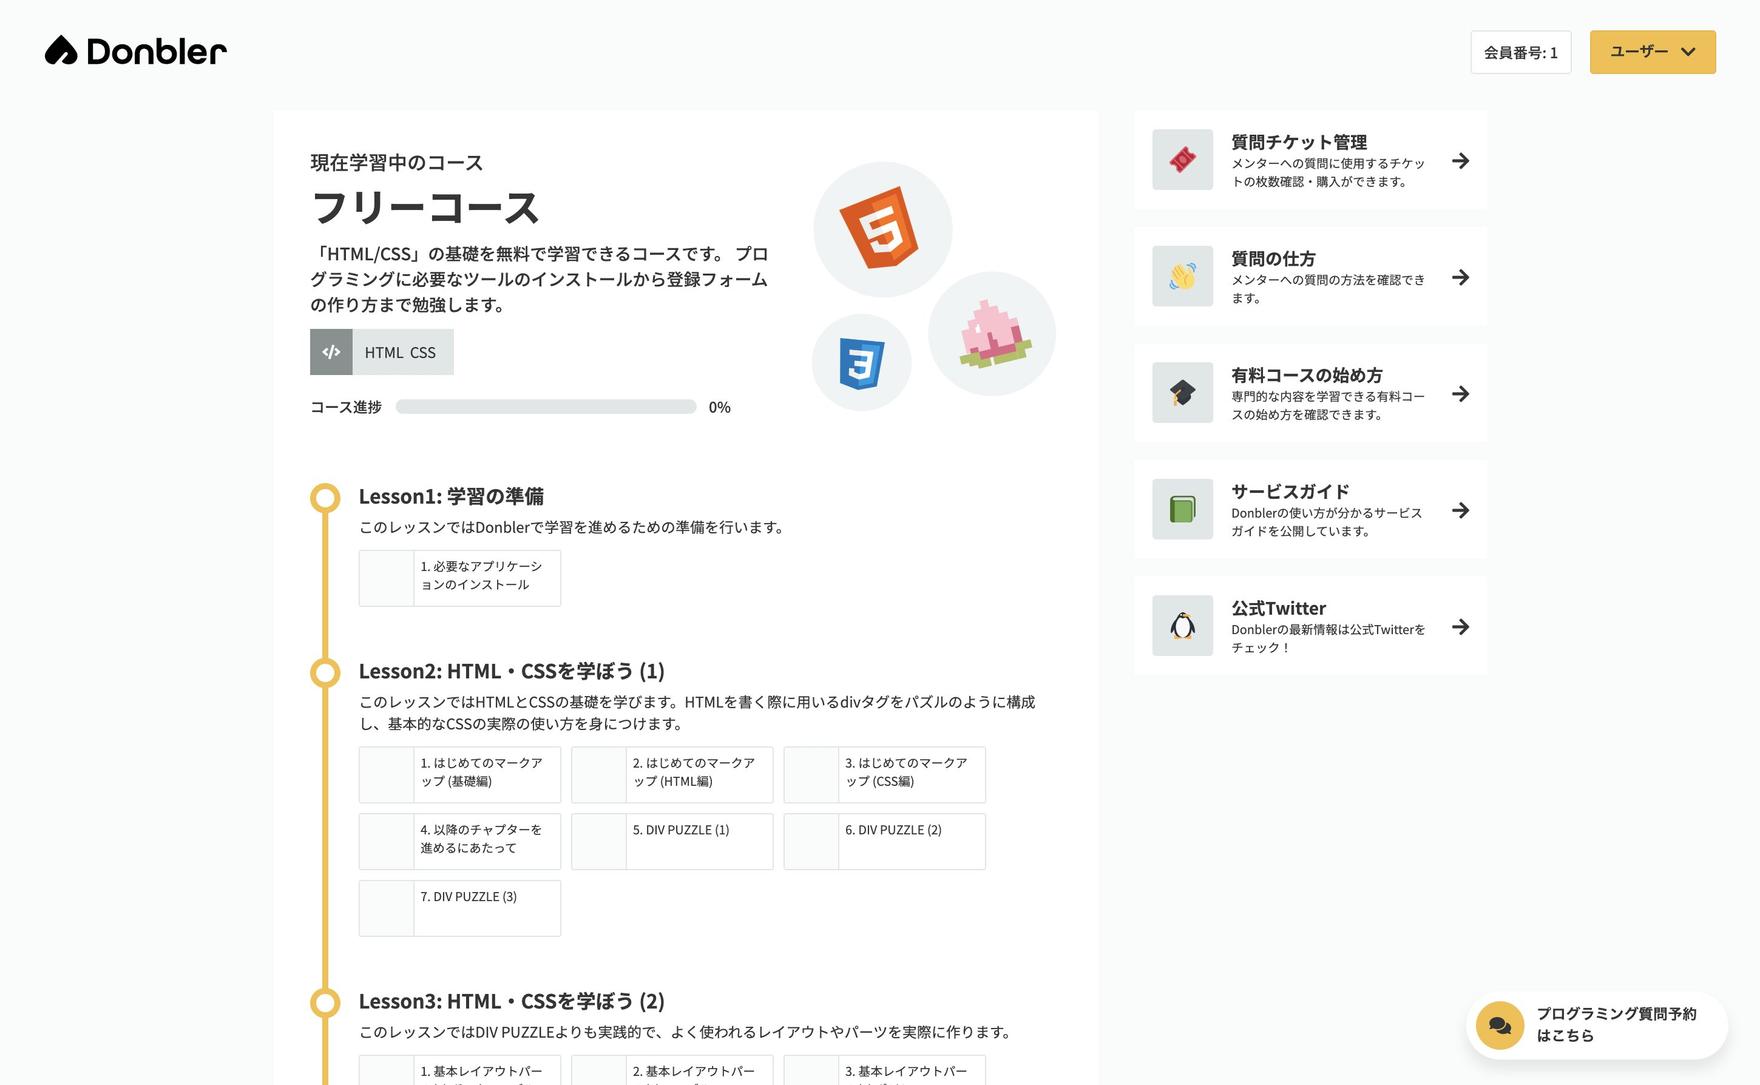Open the ユーザー dropdown menu
Screen dimensions: 1760x1085
tap(1652, 52)
